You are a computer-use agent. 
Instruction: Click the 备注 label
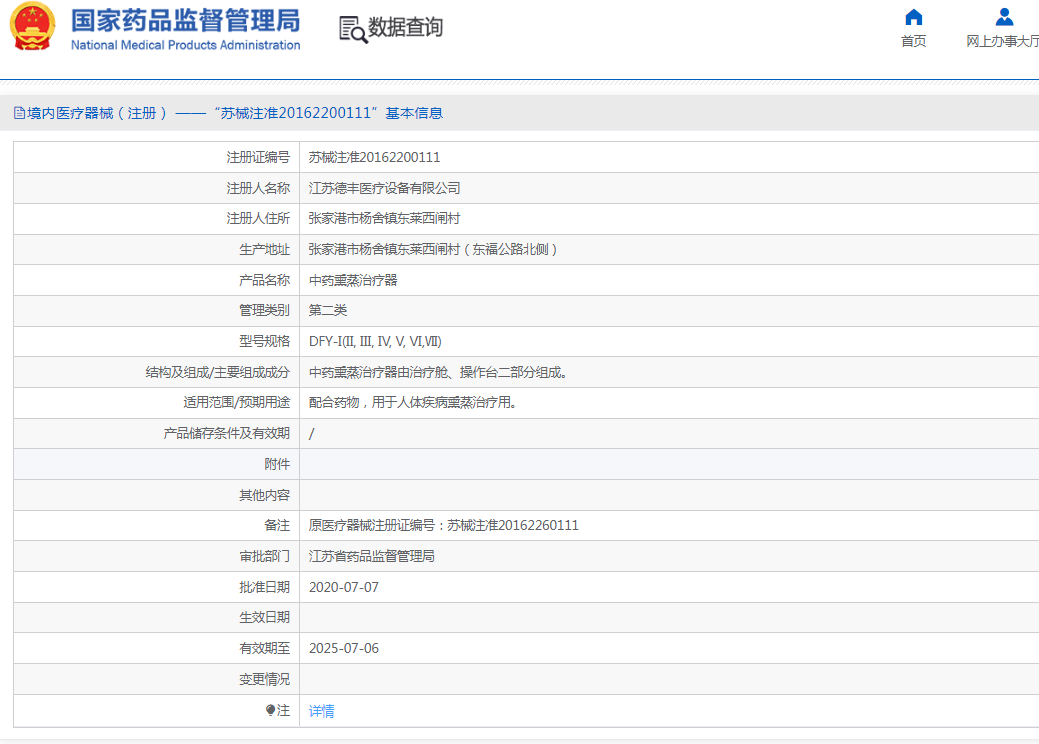[x=277, y=525]
